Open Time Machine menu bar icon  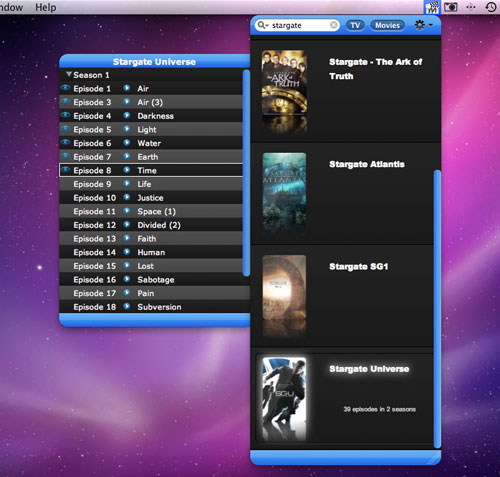click(x=491, y=7)
